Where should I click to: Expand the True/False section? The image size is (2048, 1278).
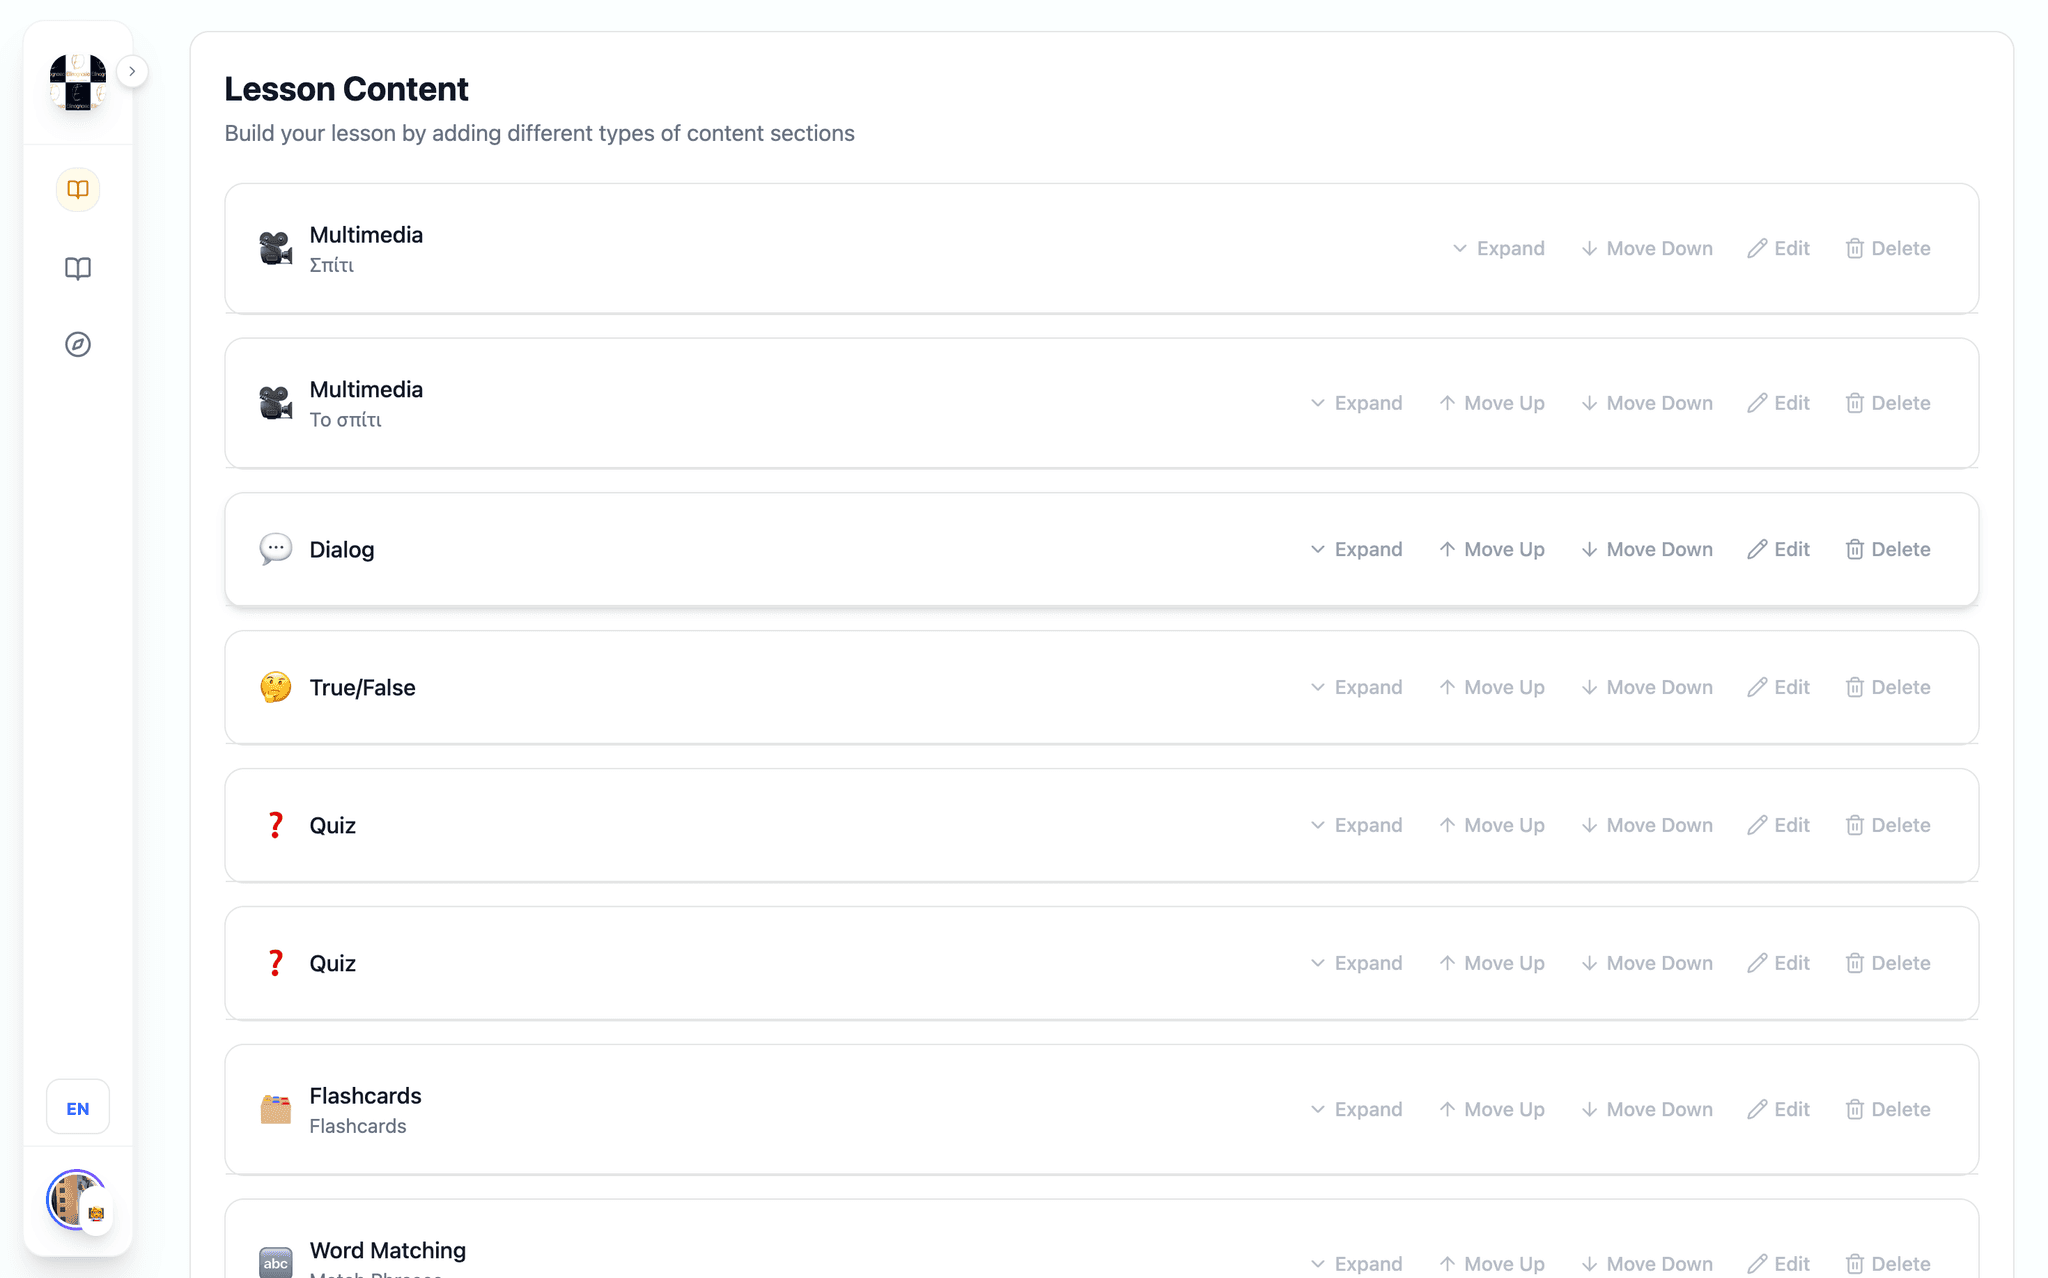[x=1356, y=687]
